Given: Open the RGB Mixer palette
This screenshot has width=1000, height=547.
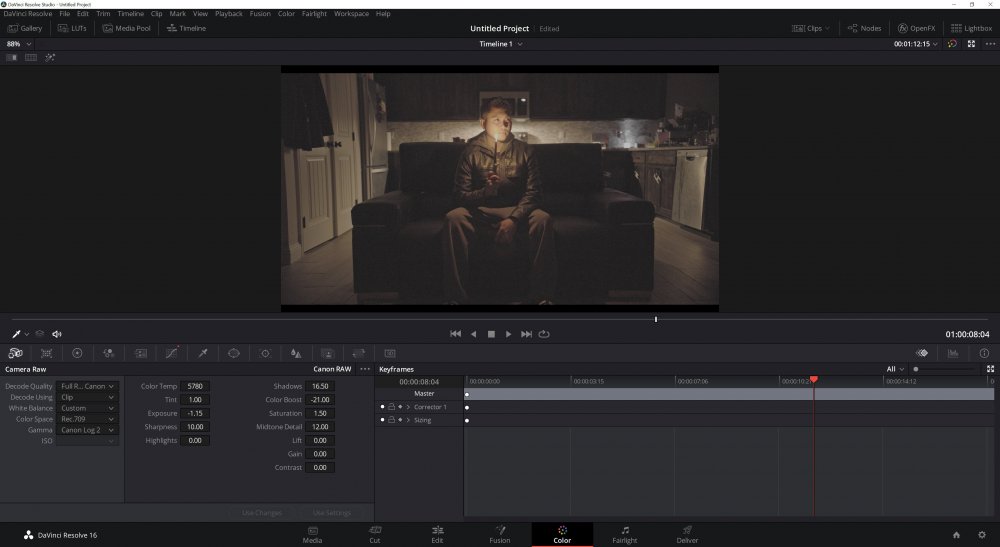Looking at the screenshot, I should 108,353.
